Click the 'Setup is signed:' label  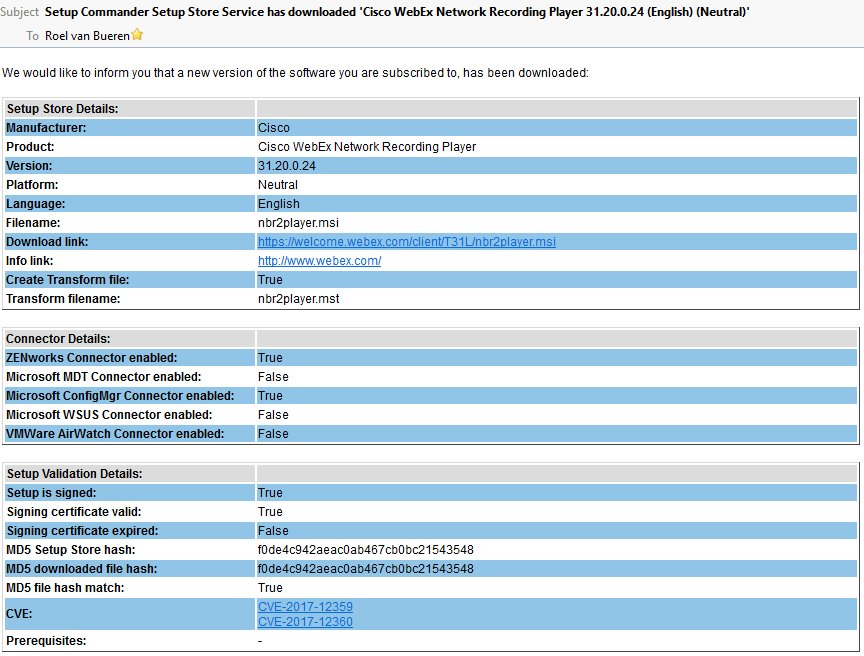51,493
